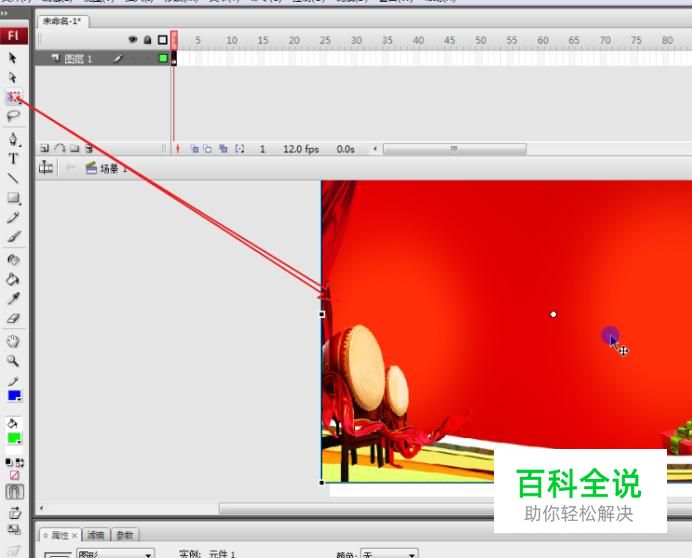Select layer 1 in timeline

coord(102,58)
